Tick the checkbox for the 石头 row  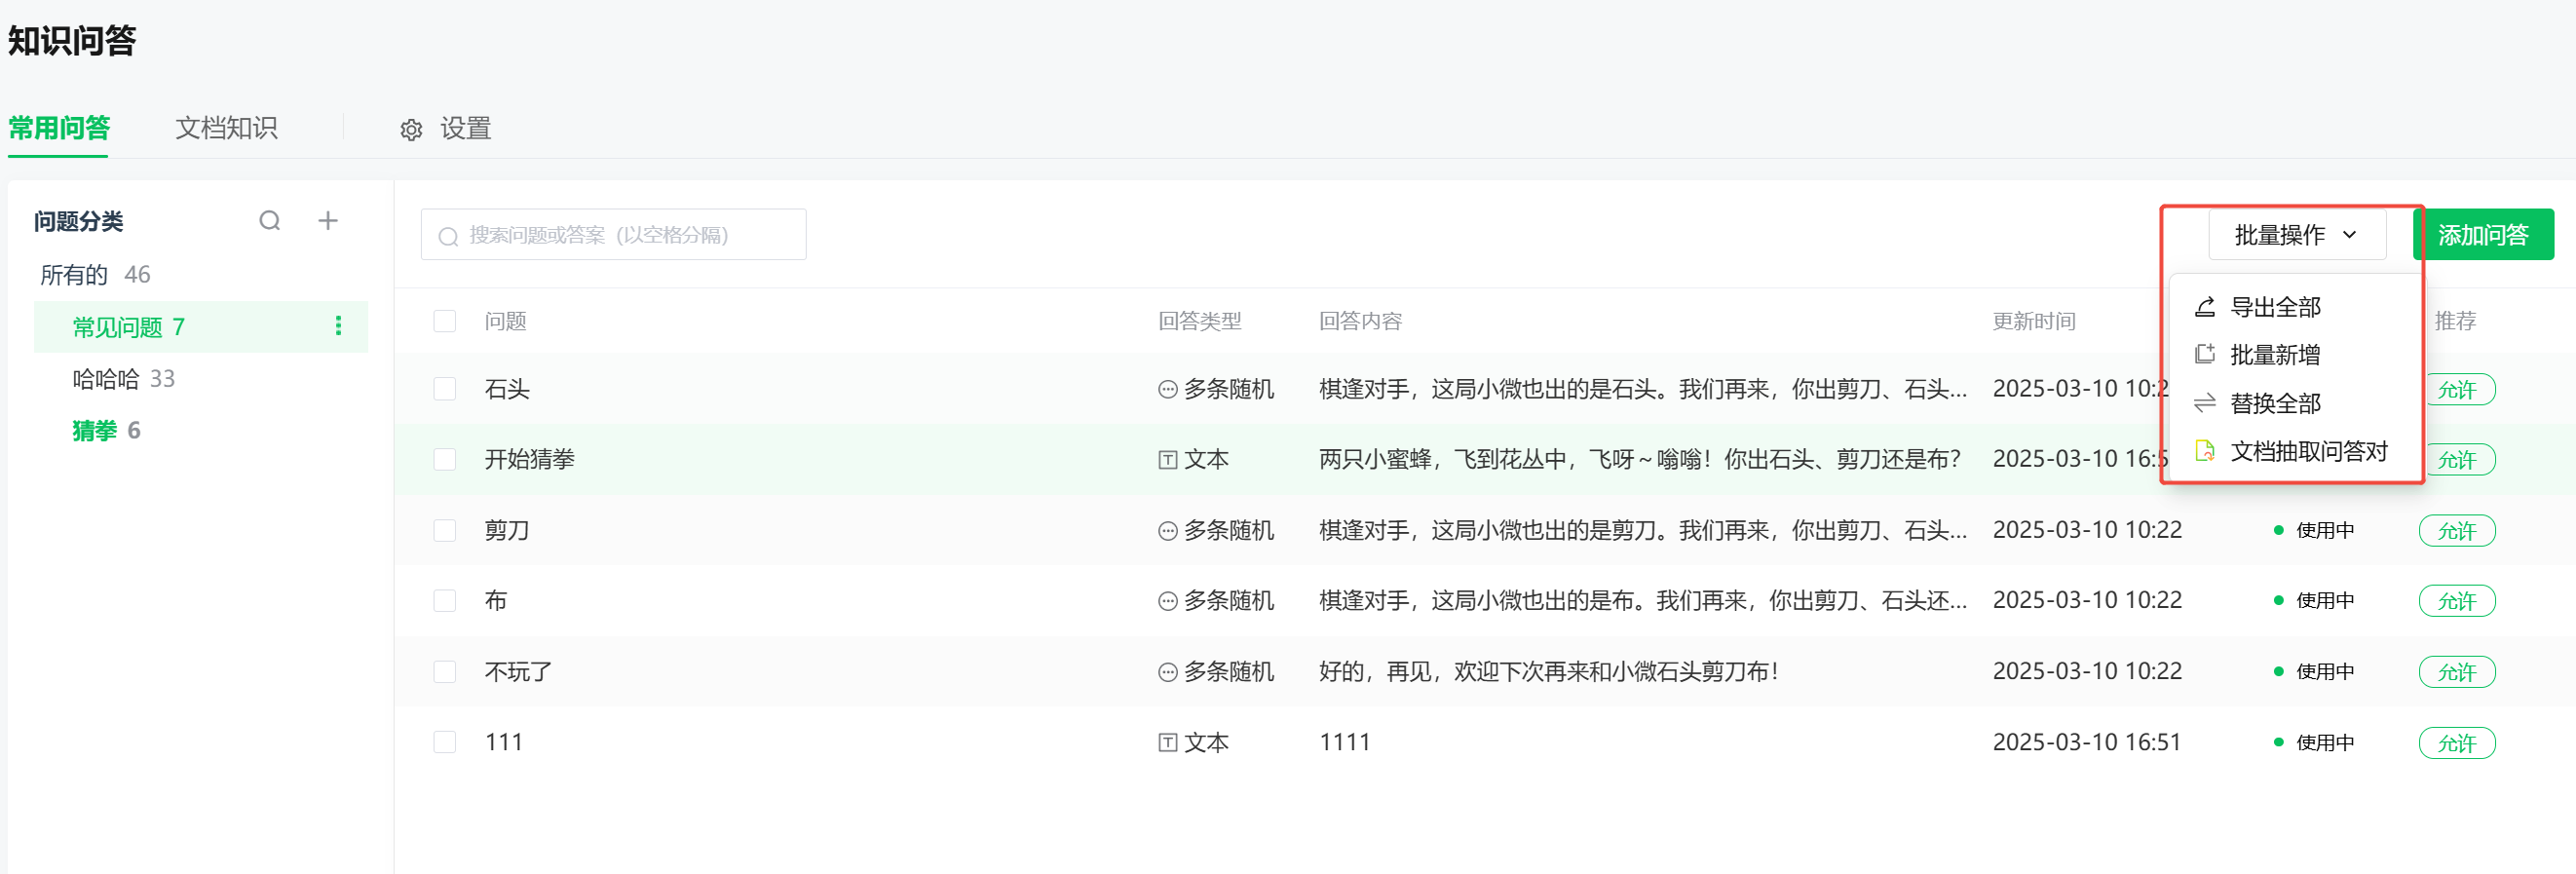tap(444, 389)
